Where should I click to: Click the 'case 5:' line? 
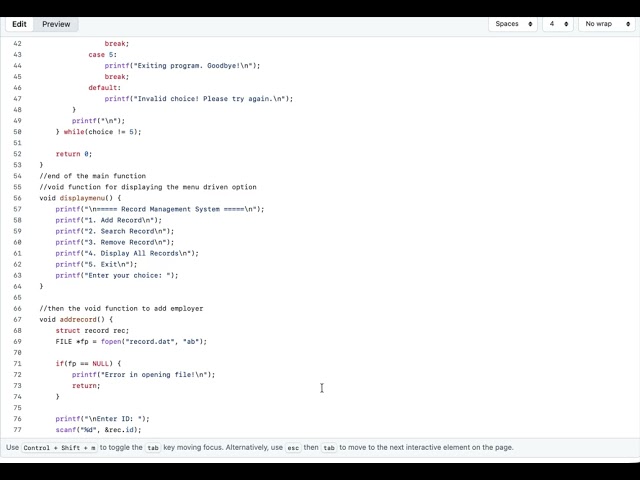[x=102, y=55]
